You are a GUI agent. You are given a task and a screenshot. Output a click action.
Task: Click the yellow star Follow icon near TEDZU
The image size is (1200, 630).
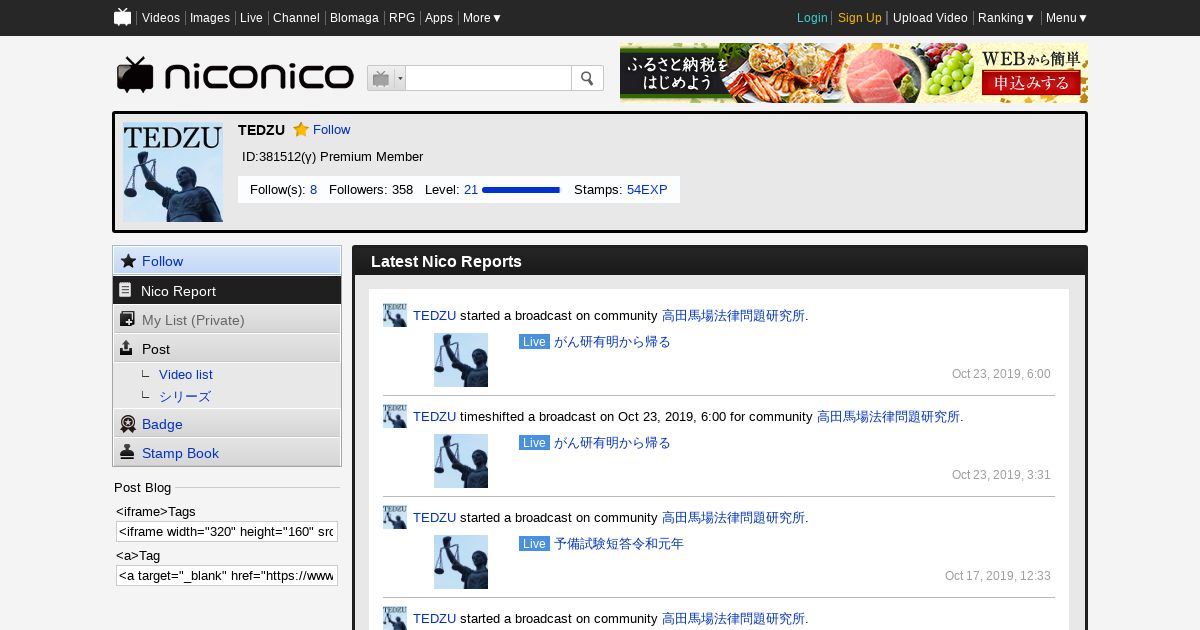[x=301, y=130]
